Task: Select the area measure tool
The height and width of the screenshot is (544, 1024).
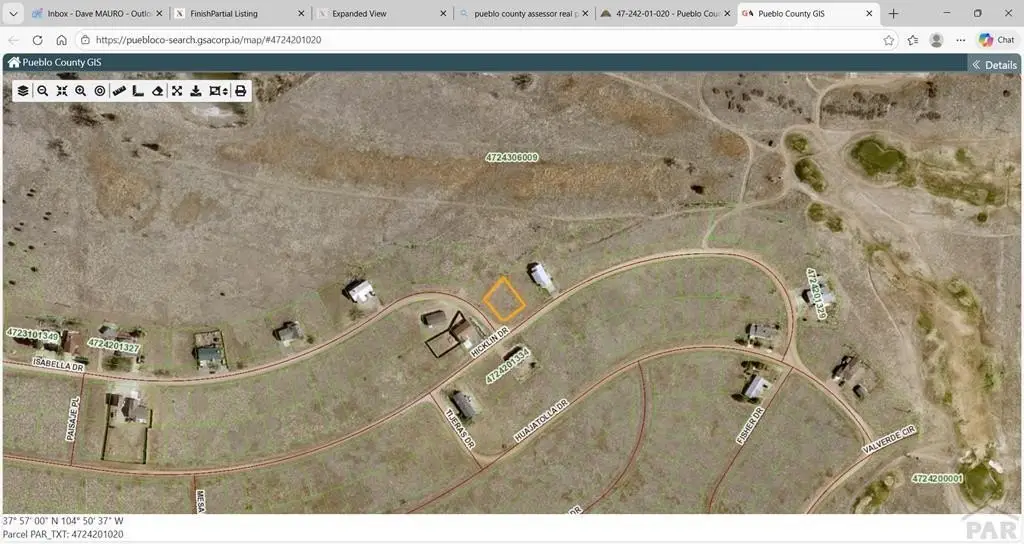Action: click(138, 91)
